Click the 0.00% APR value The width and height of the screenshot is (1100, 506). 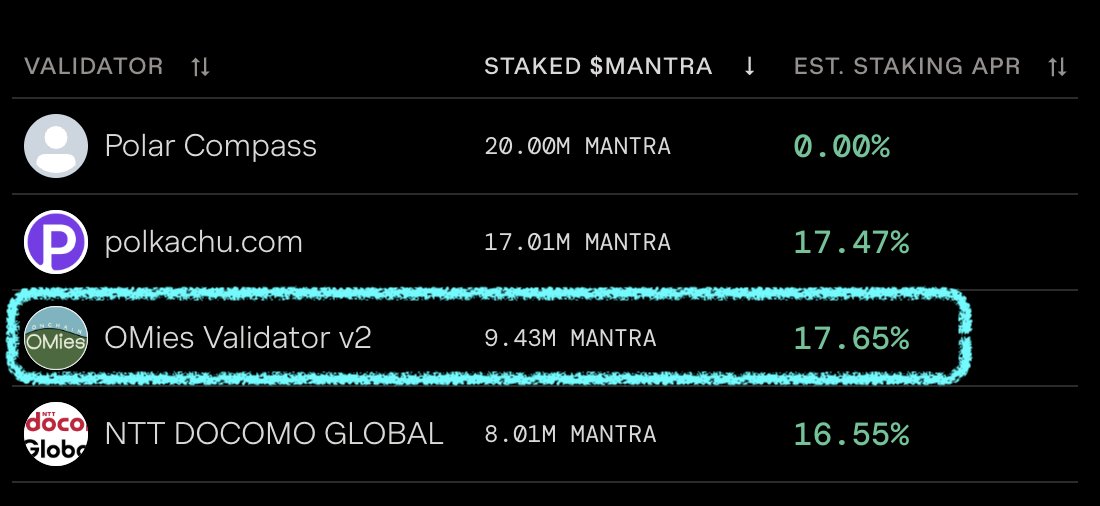[x=841, y=147]
